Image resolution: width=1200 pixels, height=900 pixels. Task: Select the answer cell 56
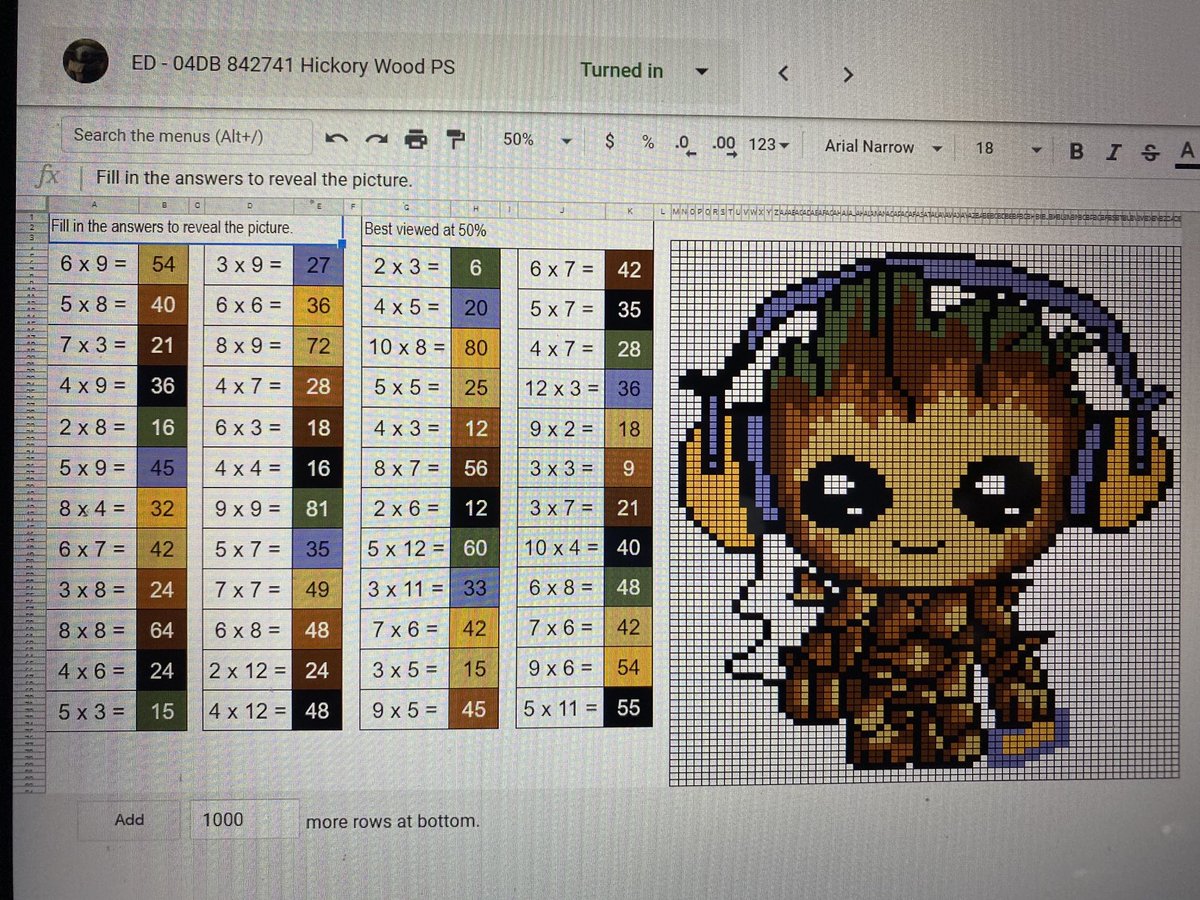coord(475,468)
